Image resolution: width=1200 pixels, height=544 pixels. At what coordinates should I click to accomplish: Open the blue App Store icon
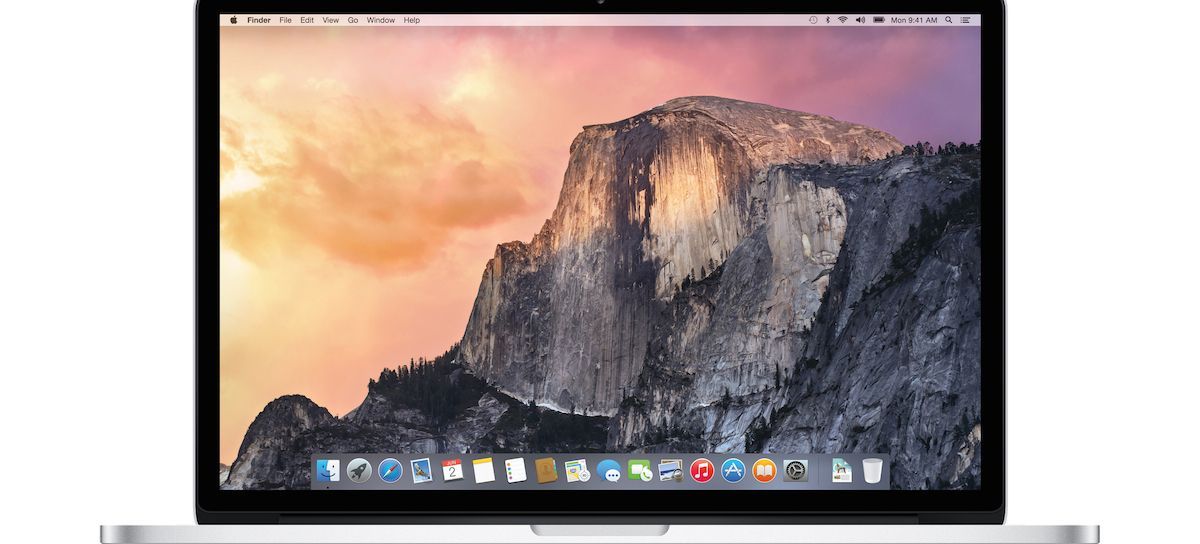(733, 470)
